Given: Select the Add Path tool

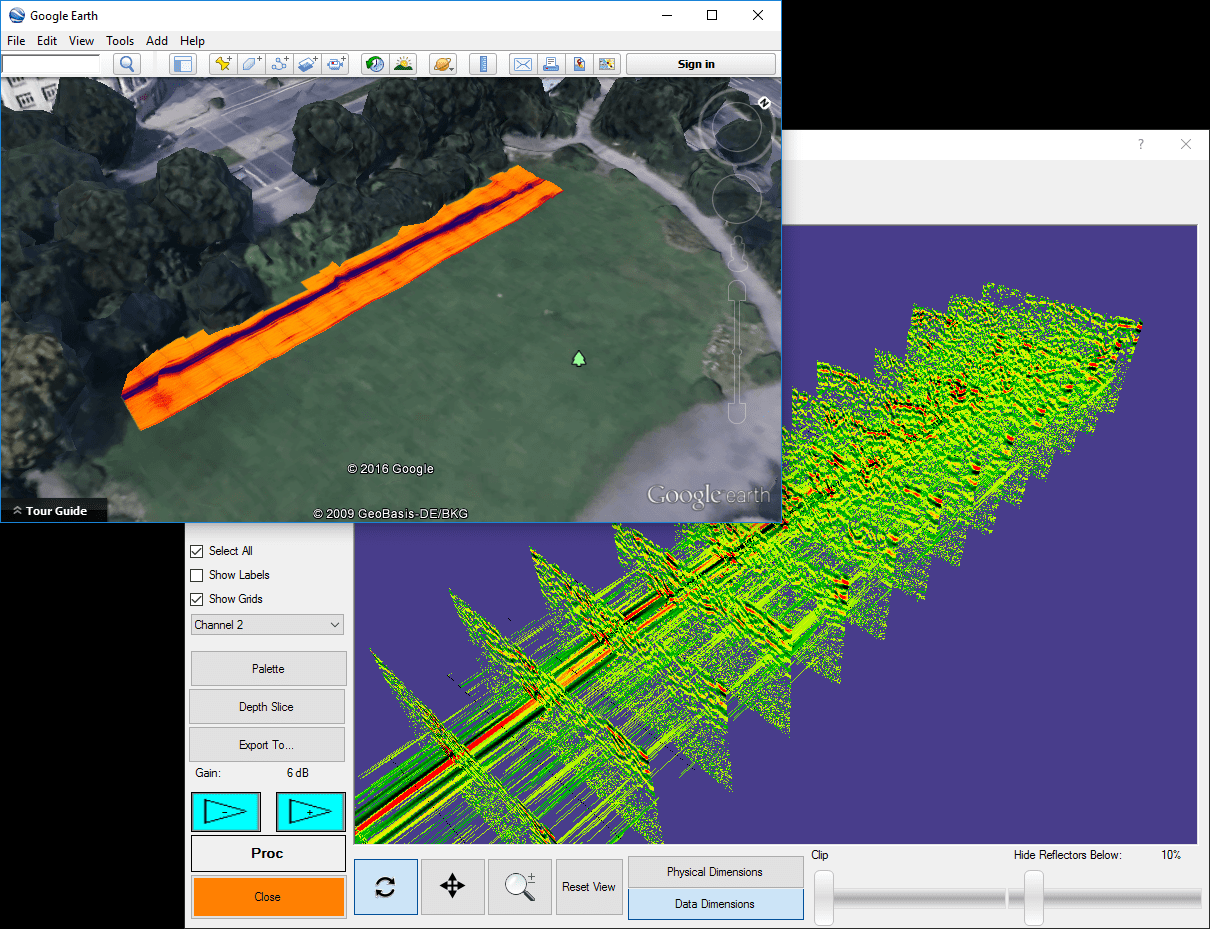Looking at the screenshot, I should pos(280,63).
